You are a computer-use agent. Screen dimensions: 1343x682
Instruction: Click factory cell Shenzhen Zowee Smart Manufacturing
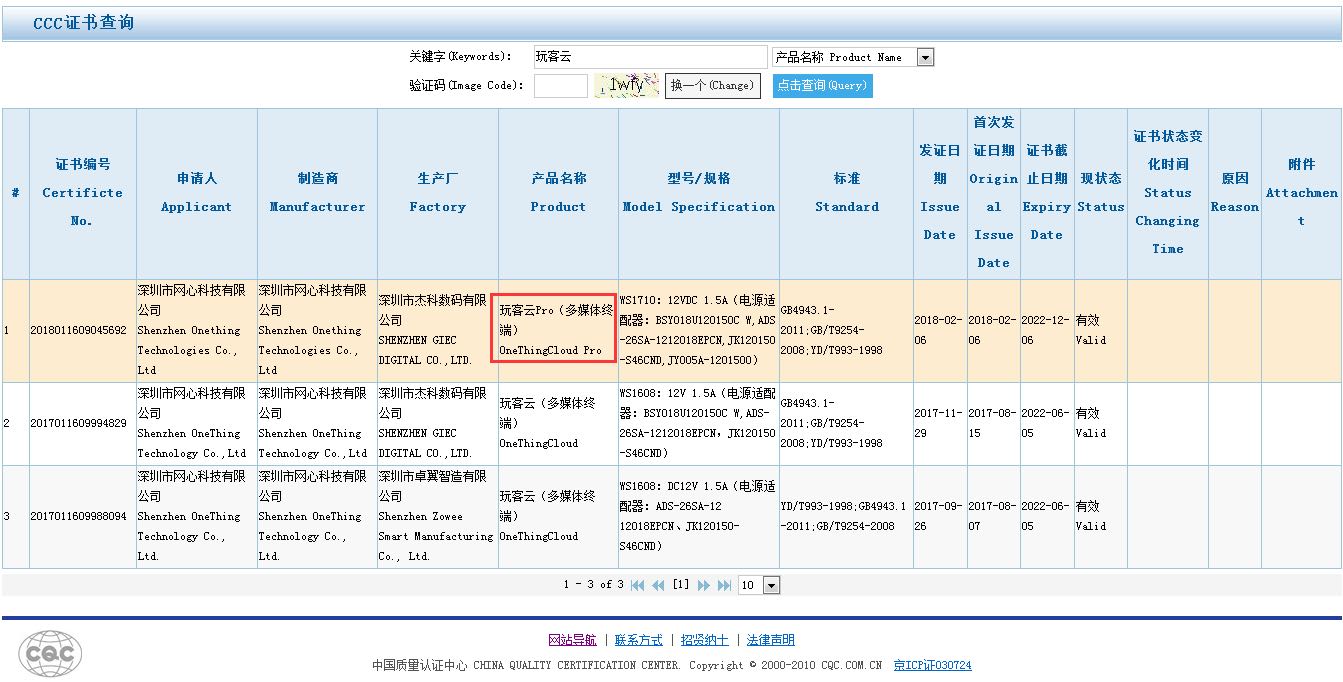[x=437, y=516]
